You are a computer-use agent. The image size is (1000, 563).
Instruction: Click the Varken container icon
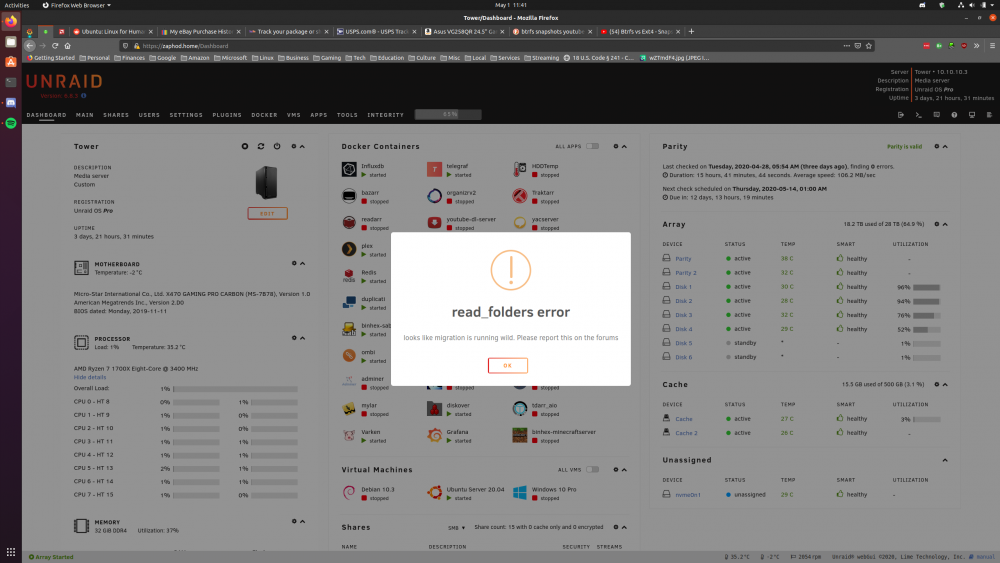click(349, 435)
